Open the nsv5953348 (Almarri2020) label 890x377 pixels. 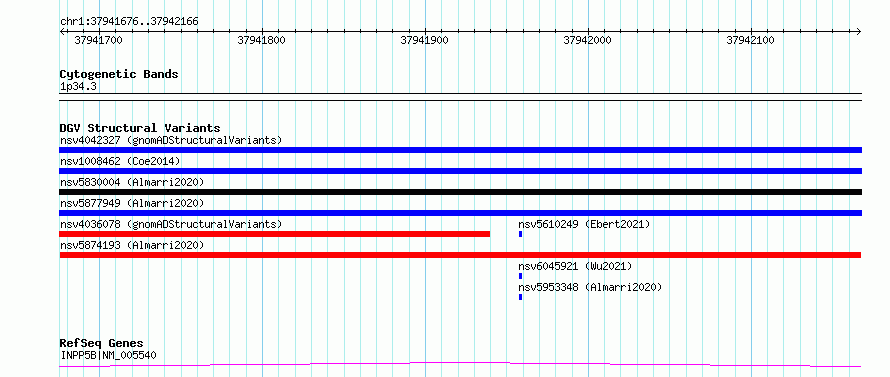click(x=590, y=287)
